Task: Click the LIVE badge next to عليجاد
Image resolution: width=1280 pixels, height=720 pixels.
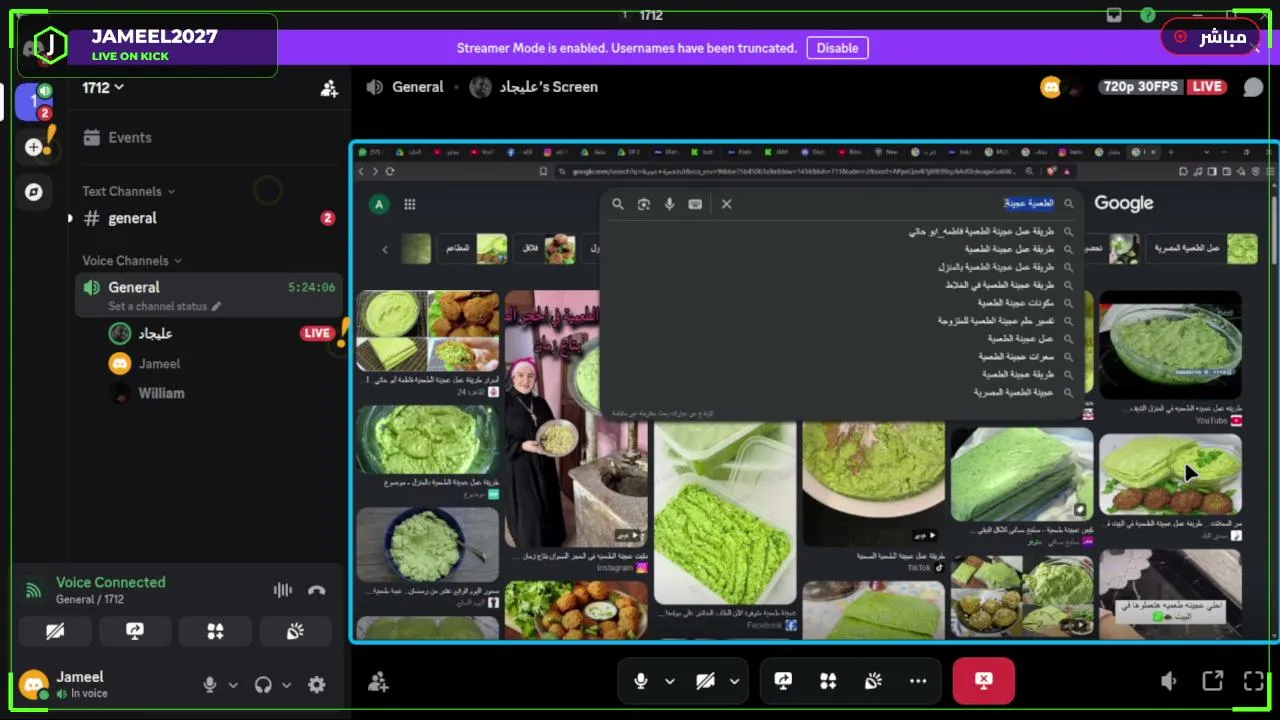Action: [x=317, y=333]
